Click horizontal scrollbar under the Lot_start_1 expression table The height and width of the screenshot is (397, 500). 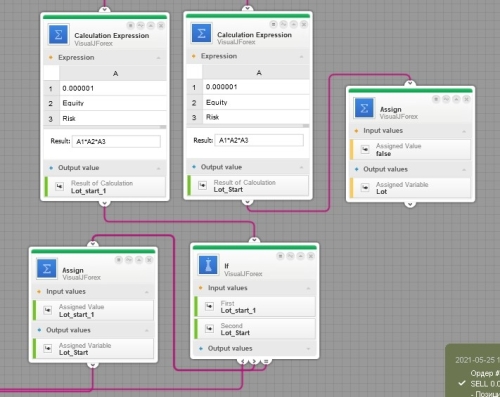click(105, 127)
